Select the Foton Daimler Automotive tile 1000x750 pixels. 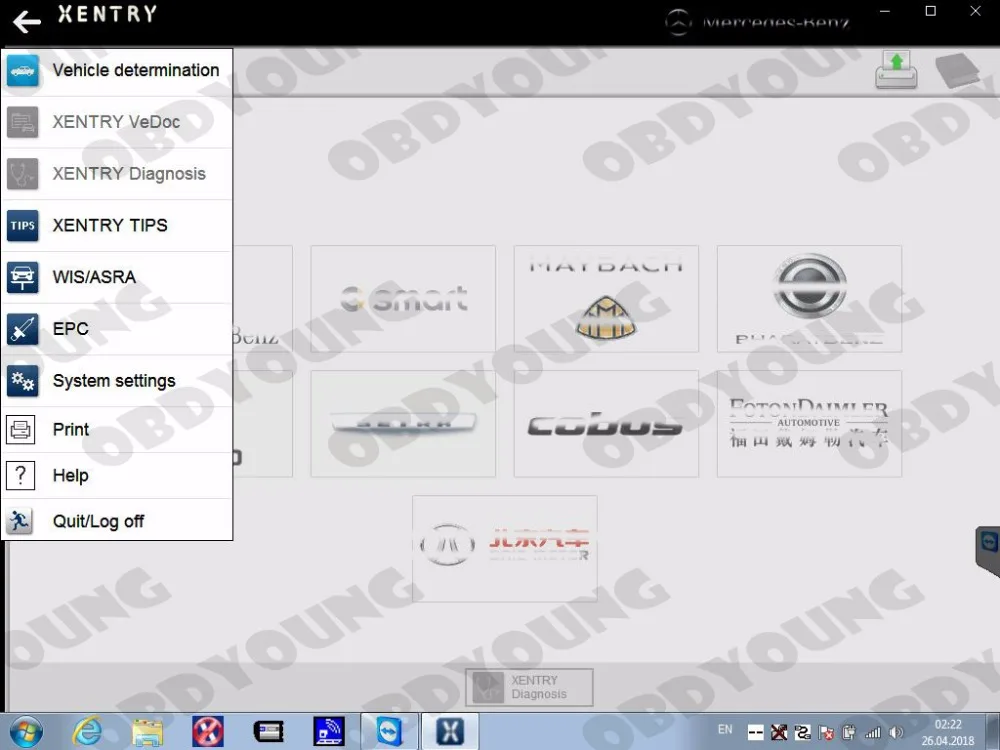point(809,423)
